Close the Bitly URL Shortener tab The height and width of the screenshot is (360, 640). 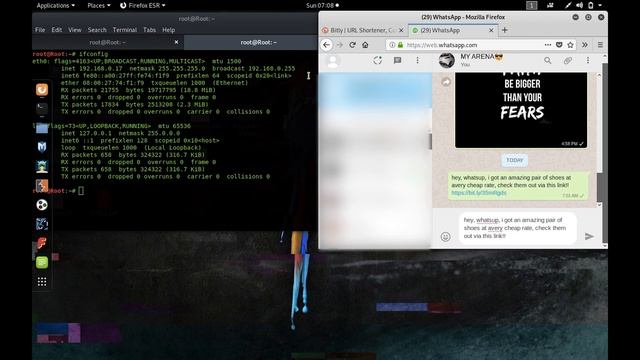click(401, 30)
